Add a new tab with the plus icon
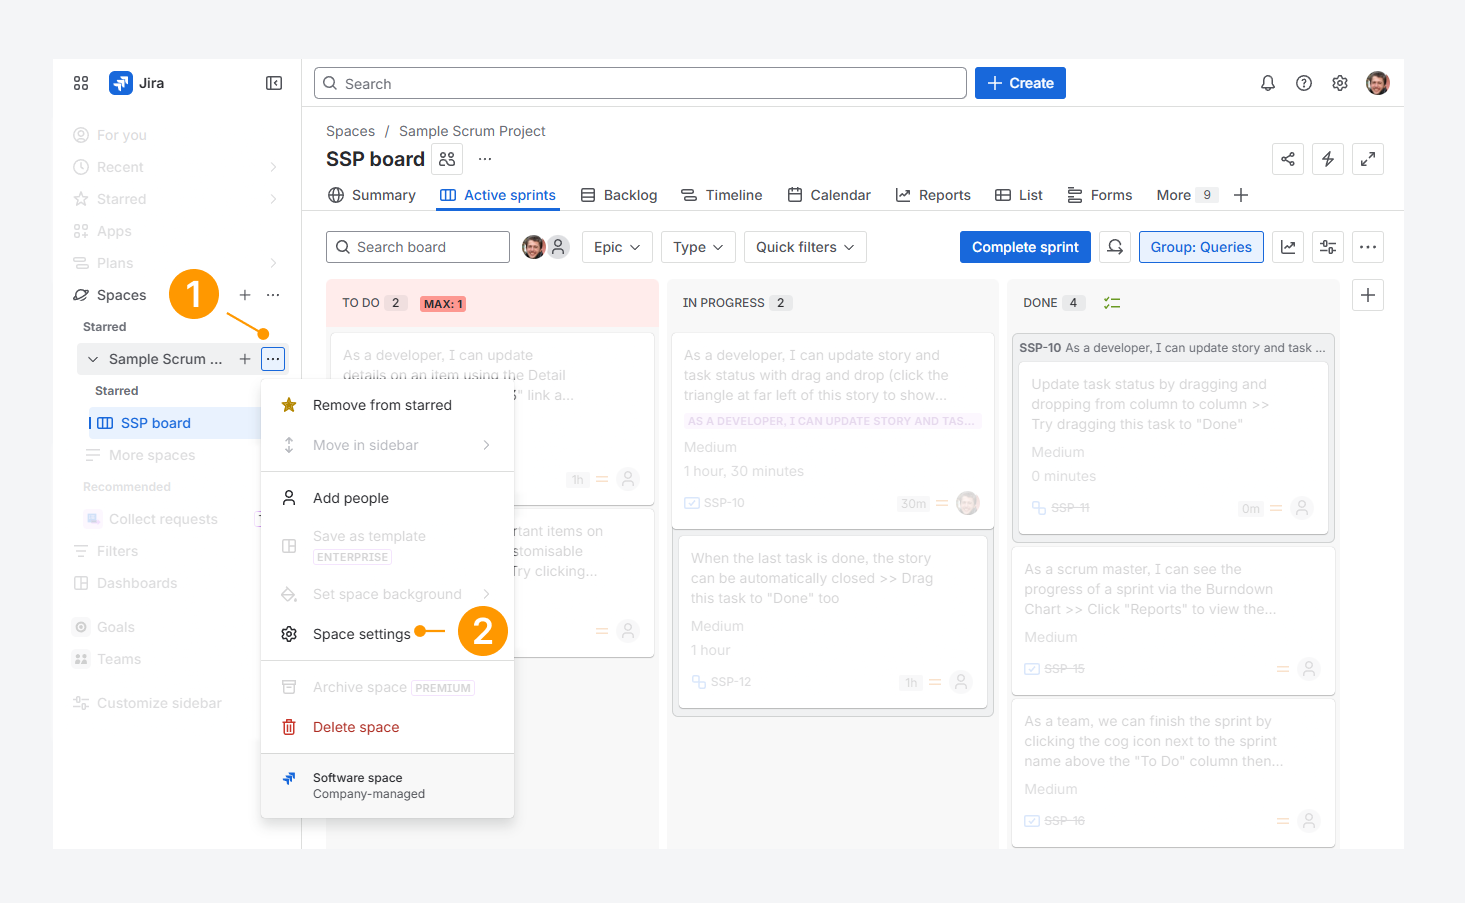The width and height of the screenshot is (1465, 903). 1241,195
